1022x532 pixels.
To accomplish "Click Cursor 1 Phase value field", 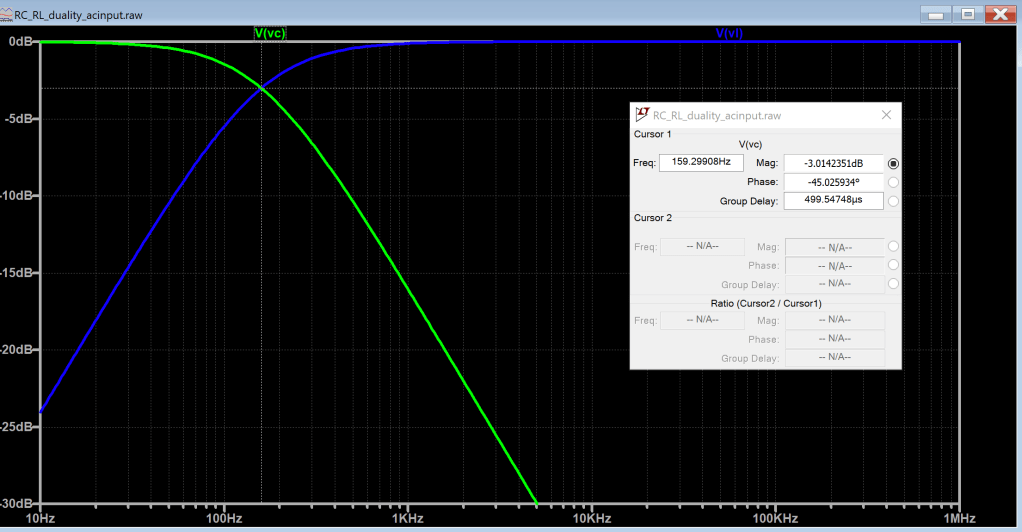I will [833, 182].
